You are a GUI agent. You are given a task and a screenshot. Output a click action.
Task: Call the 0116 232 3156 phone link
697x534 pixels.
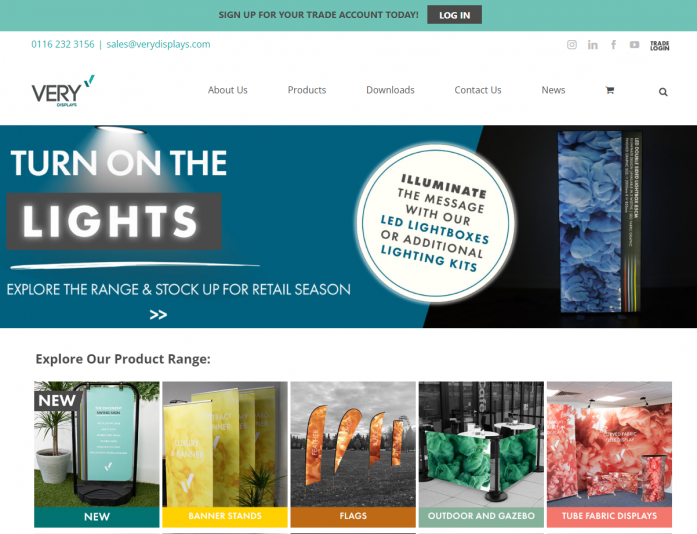point(63,44)
